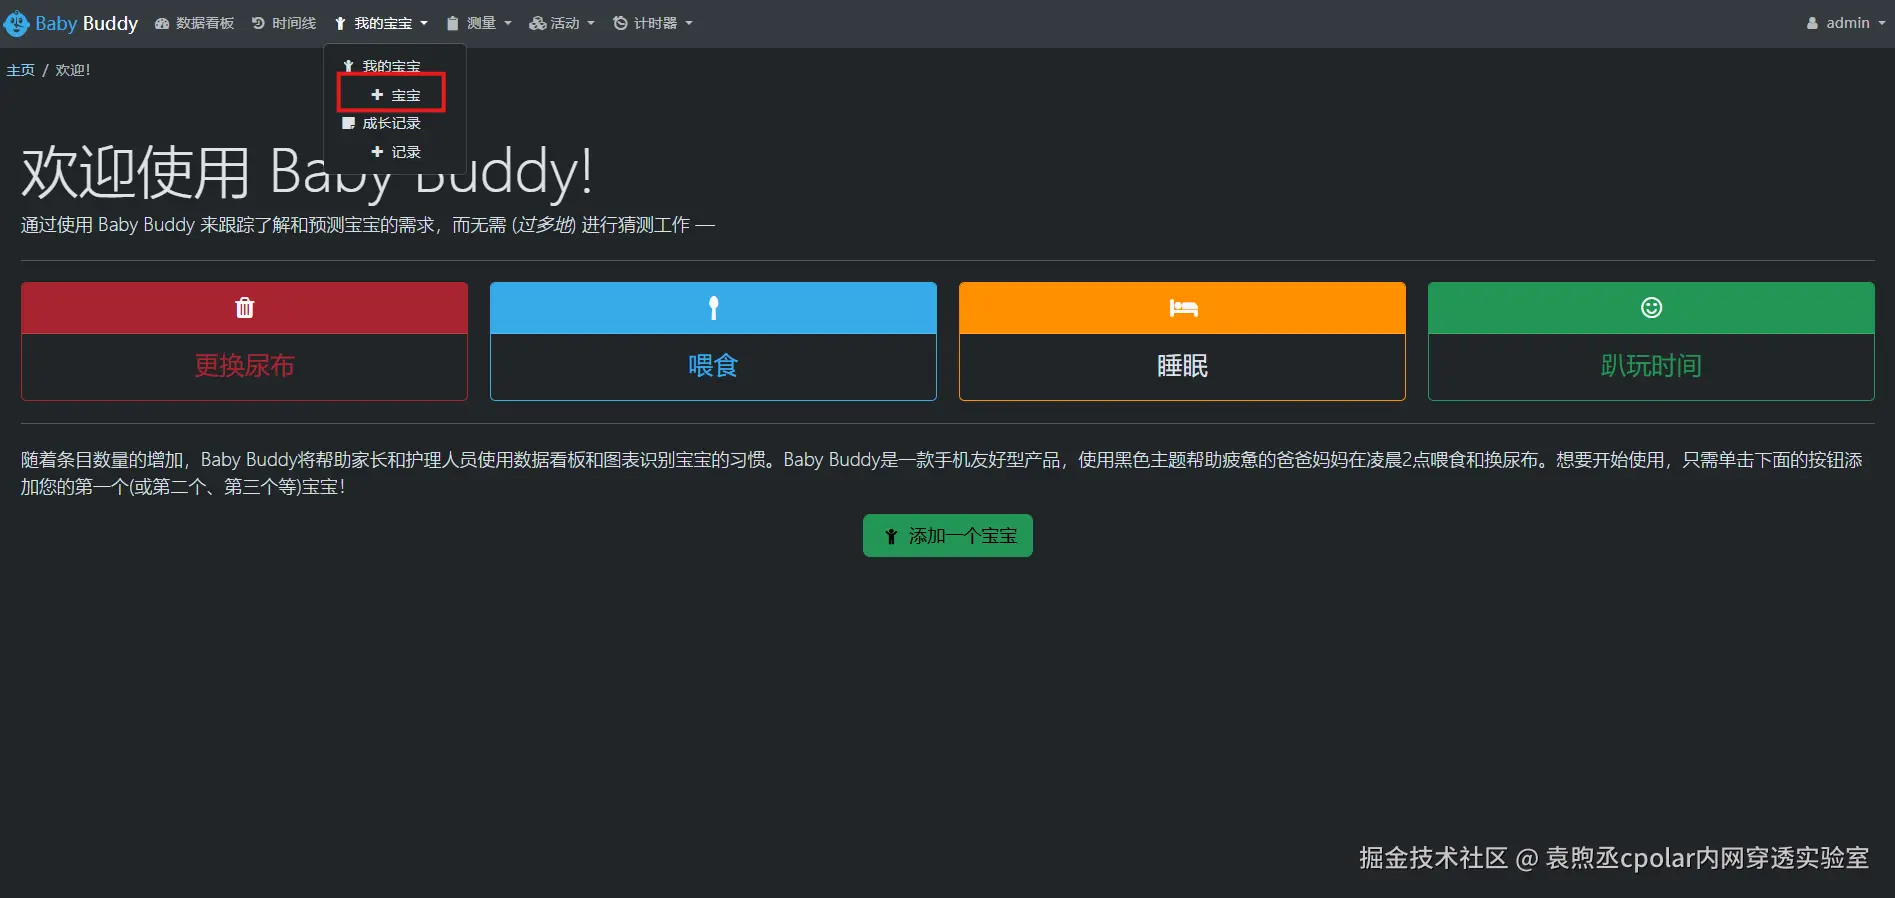
Task: Go to 主页 via the breadcrumb
Action: click(x=20, y=70)
